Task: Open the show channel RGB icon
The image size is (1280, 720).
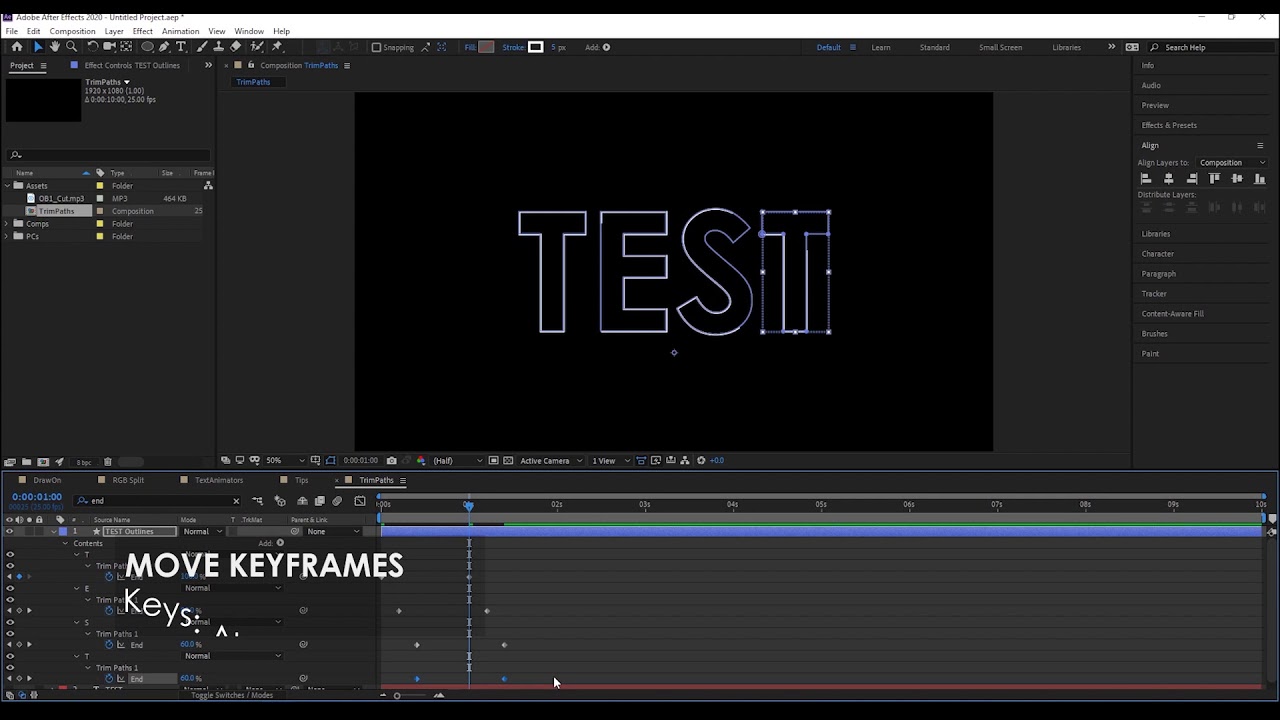Action: [420, 461]
